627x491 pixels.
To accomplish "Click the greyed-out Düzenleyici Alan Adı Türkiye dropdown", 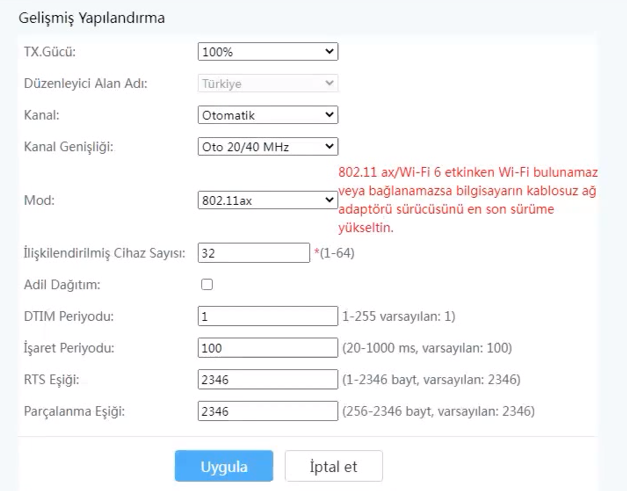I will [268, 83].
